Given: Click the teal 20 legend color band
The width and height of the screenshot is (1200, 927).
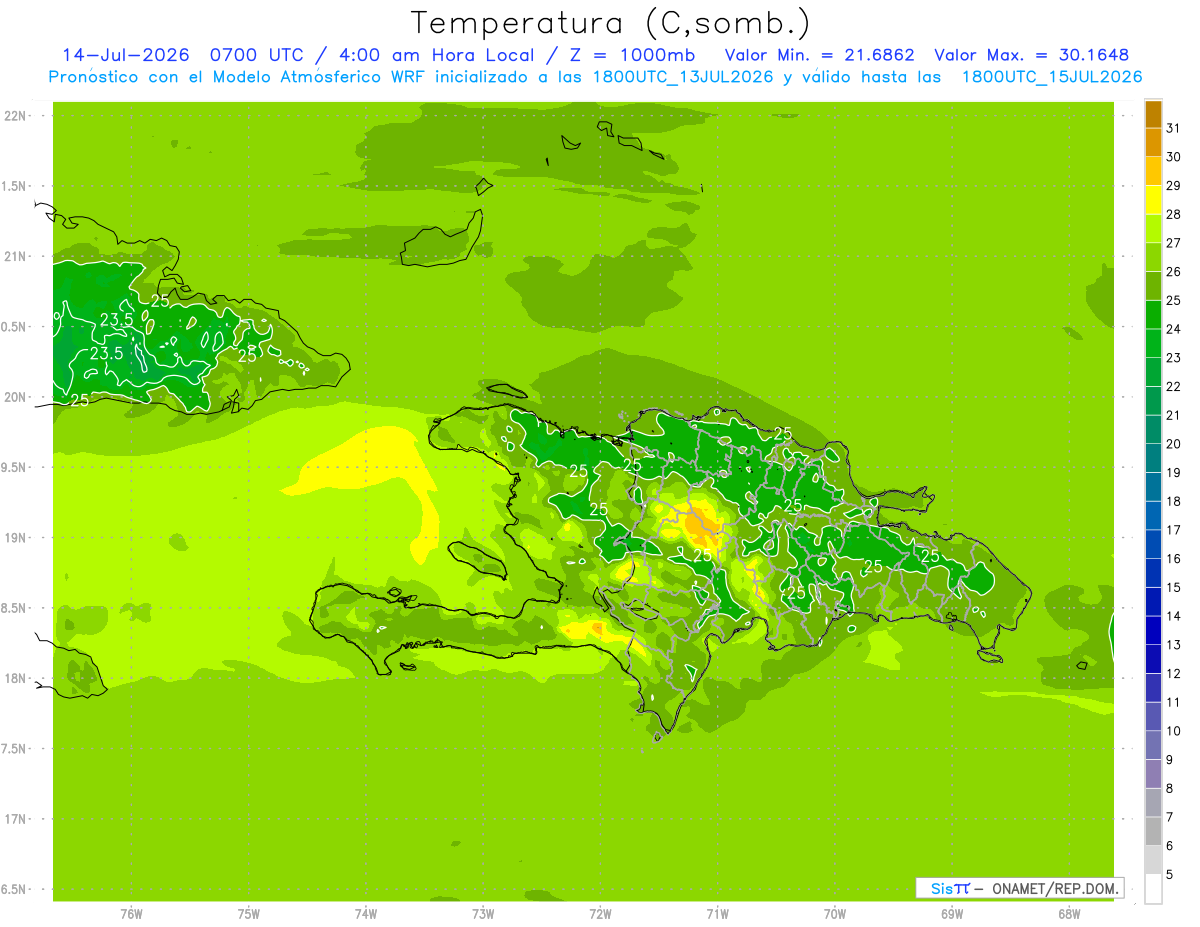Looking at the screenshot, I should click(x=1153, y=430).
